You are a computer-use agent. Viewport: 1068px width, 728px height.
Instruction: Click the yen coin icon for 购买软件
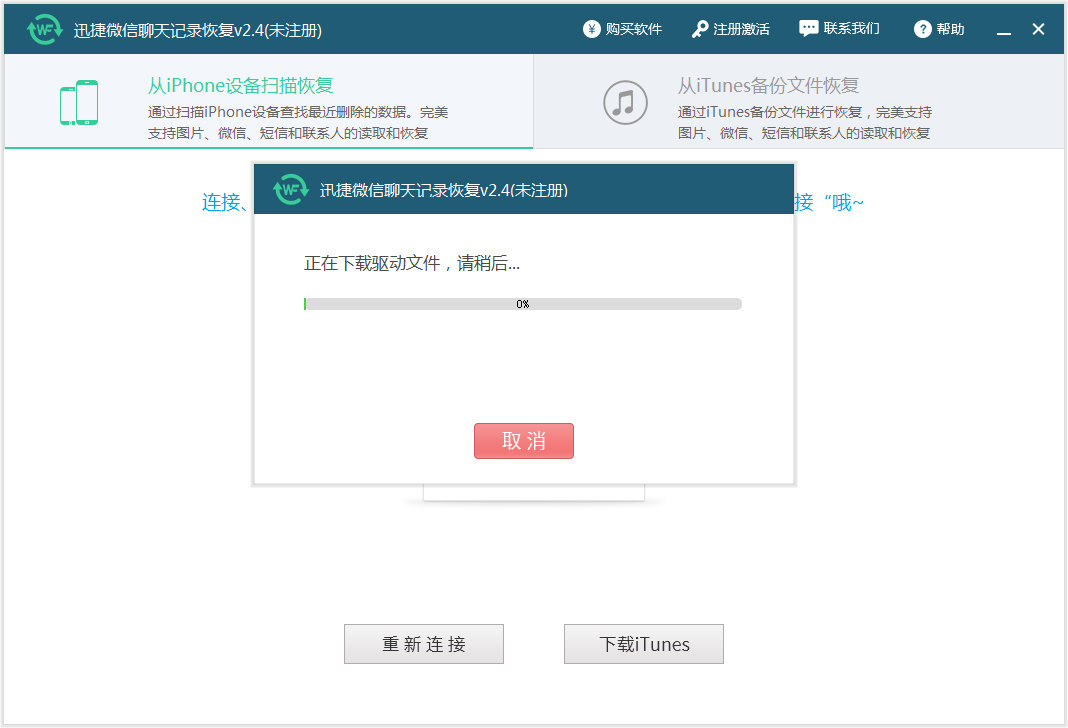592,29
